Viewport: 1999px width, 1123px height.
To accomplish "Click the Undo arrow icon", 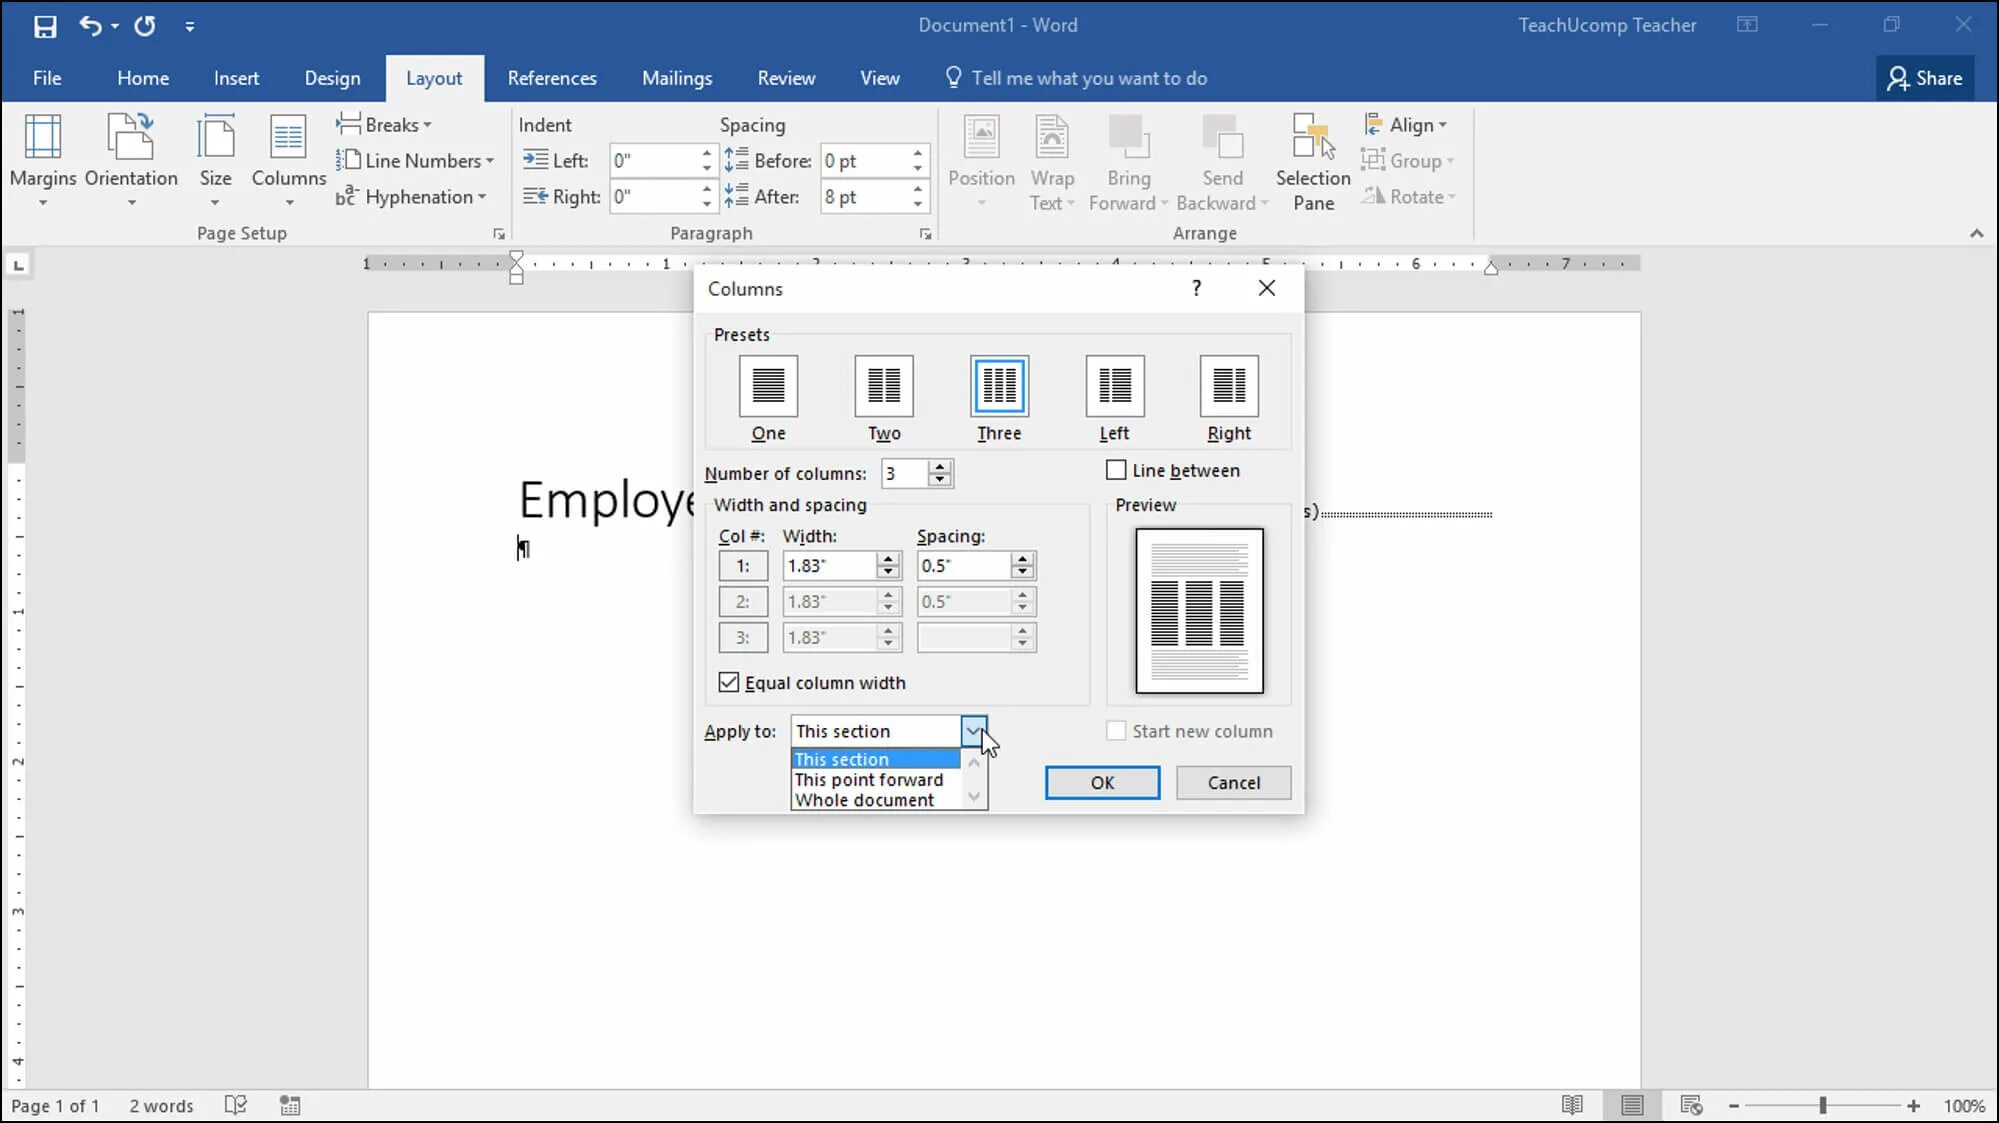I will click(x=90, y=26).
